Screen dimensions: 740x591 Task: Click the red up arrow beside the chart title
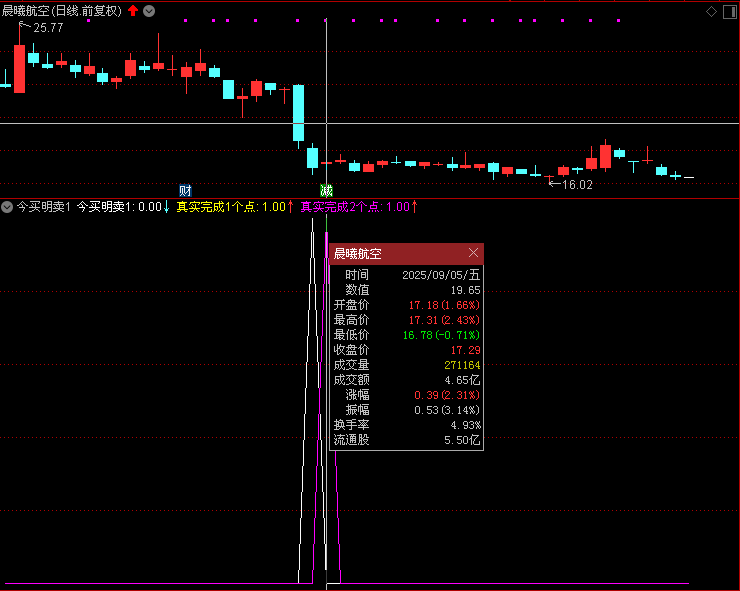coord(133,10)
